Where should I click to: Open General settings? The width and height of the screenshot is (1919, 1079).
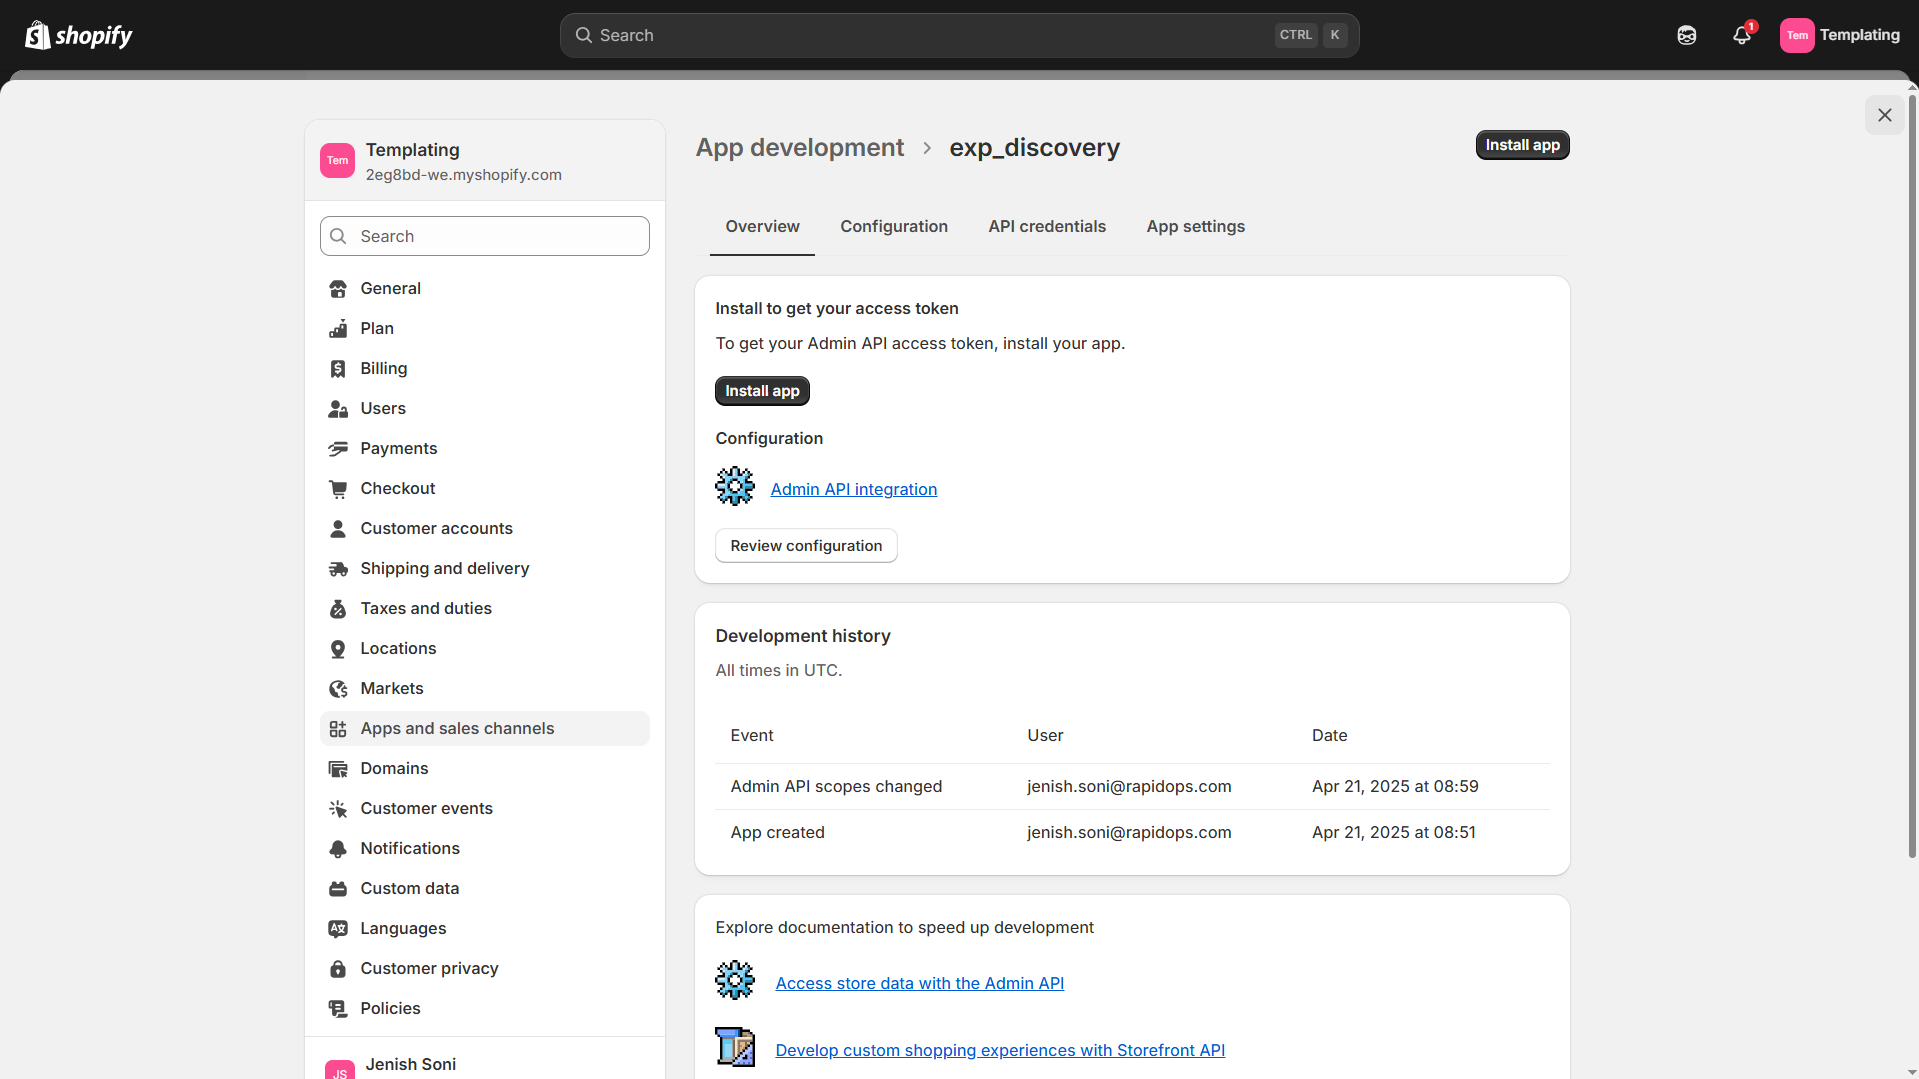click(x=484, y=289)
